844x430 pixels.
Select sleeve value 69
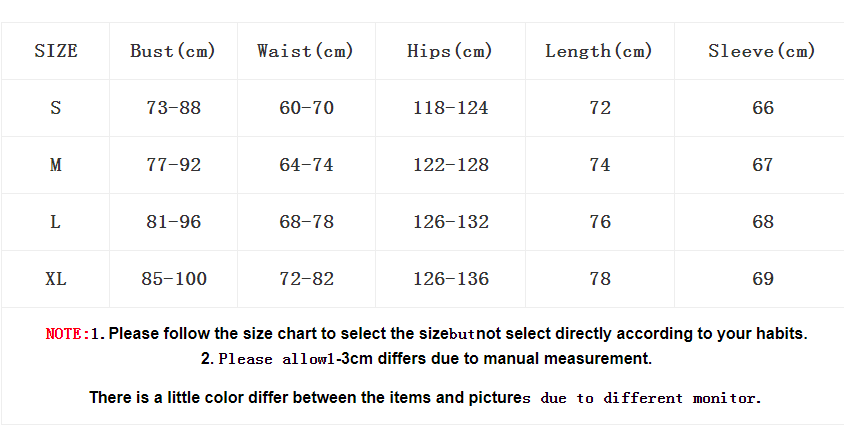point(763,279)
